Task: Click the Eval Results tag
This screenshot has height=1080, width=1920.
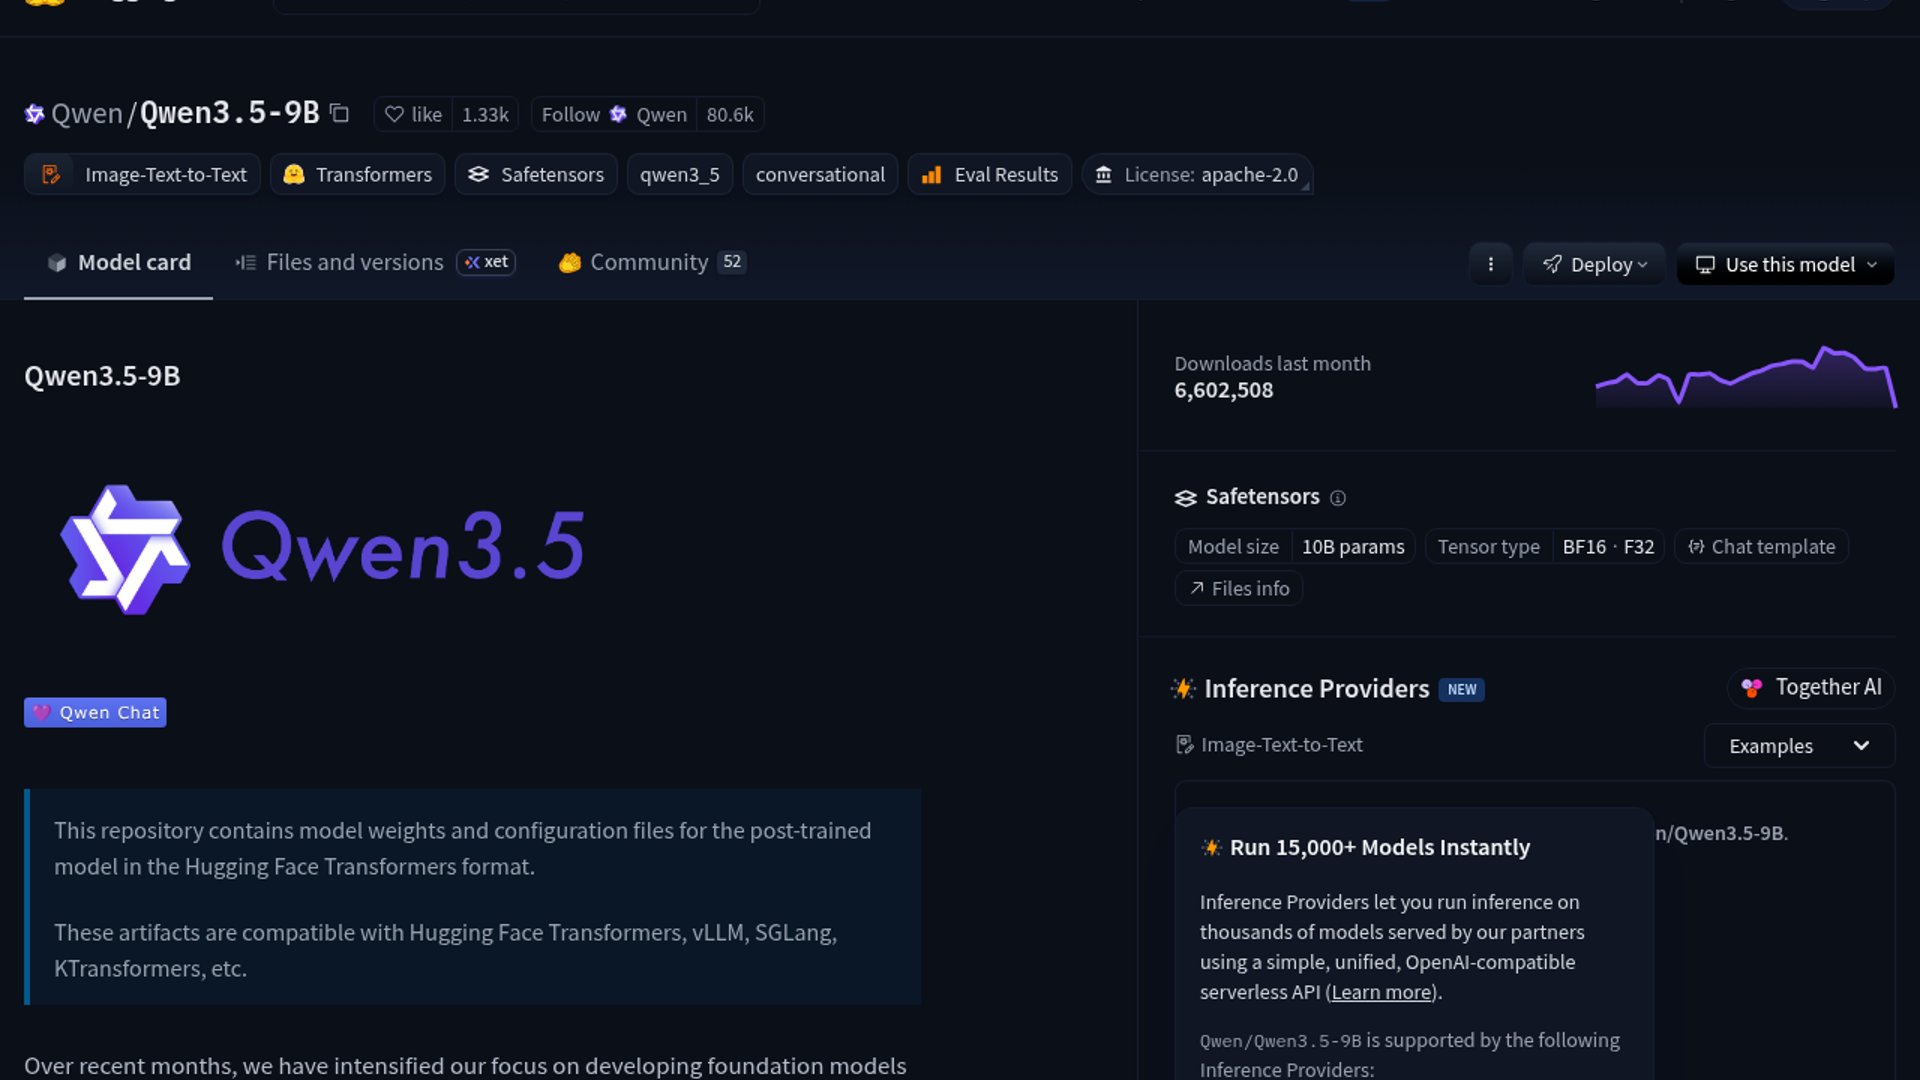Action: (990, 175)
